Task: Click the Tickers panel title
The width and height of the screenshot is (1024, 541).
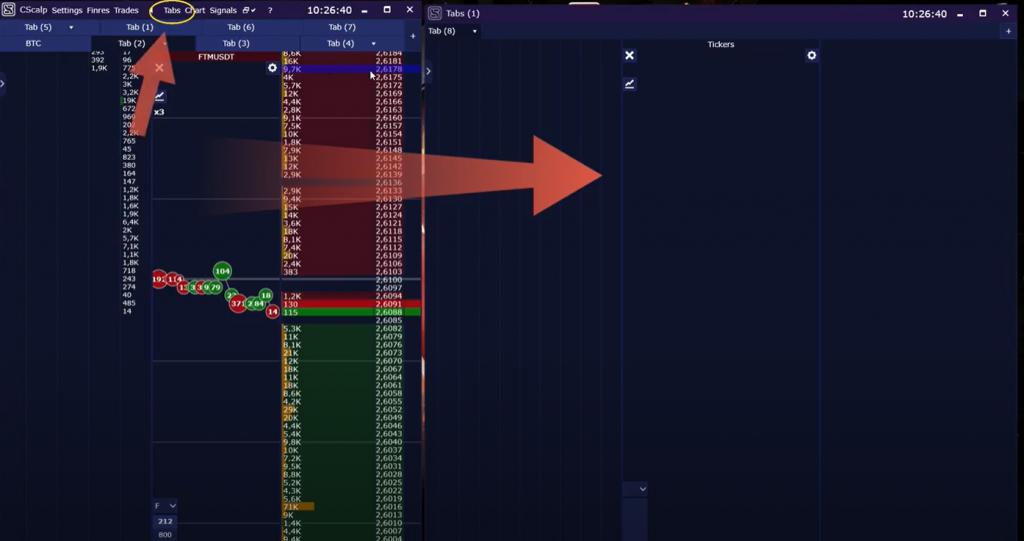Action: 721,44
